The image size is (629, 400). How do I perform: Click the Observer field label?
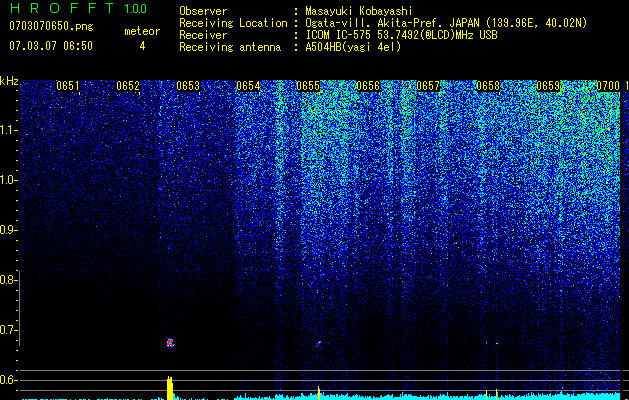click(203, 11)
